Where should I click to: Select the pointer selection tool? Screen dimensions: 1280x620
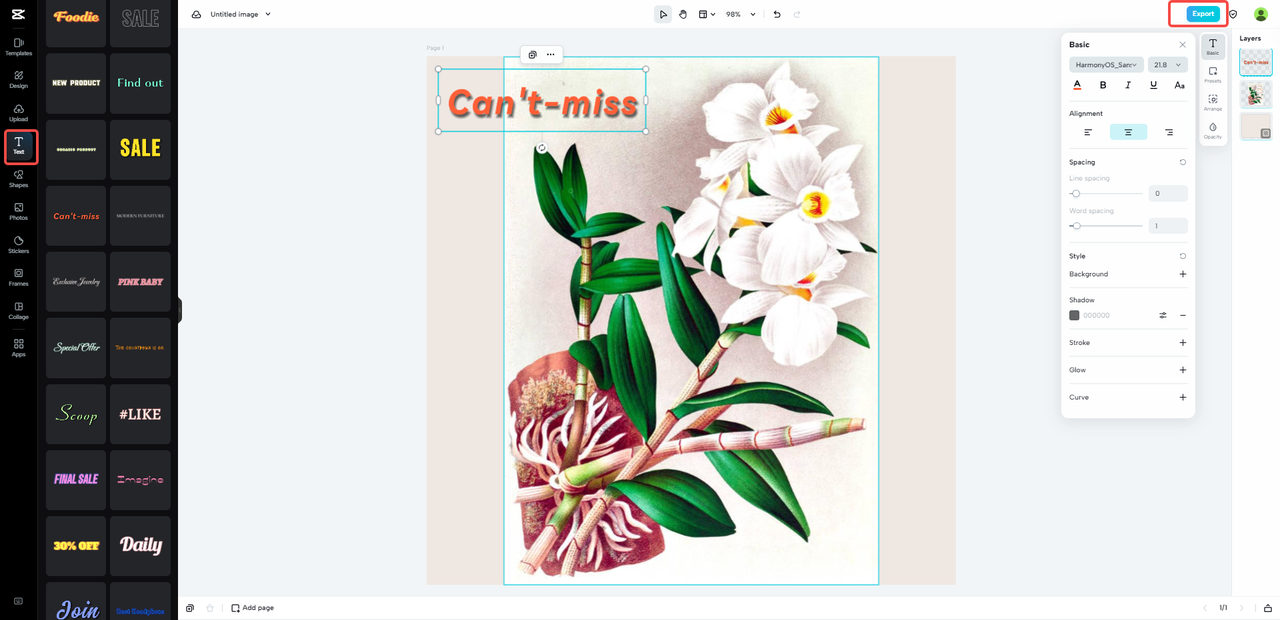663,14
